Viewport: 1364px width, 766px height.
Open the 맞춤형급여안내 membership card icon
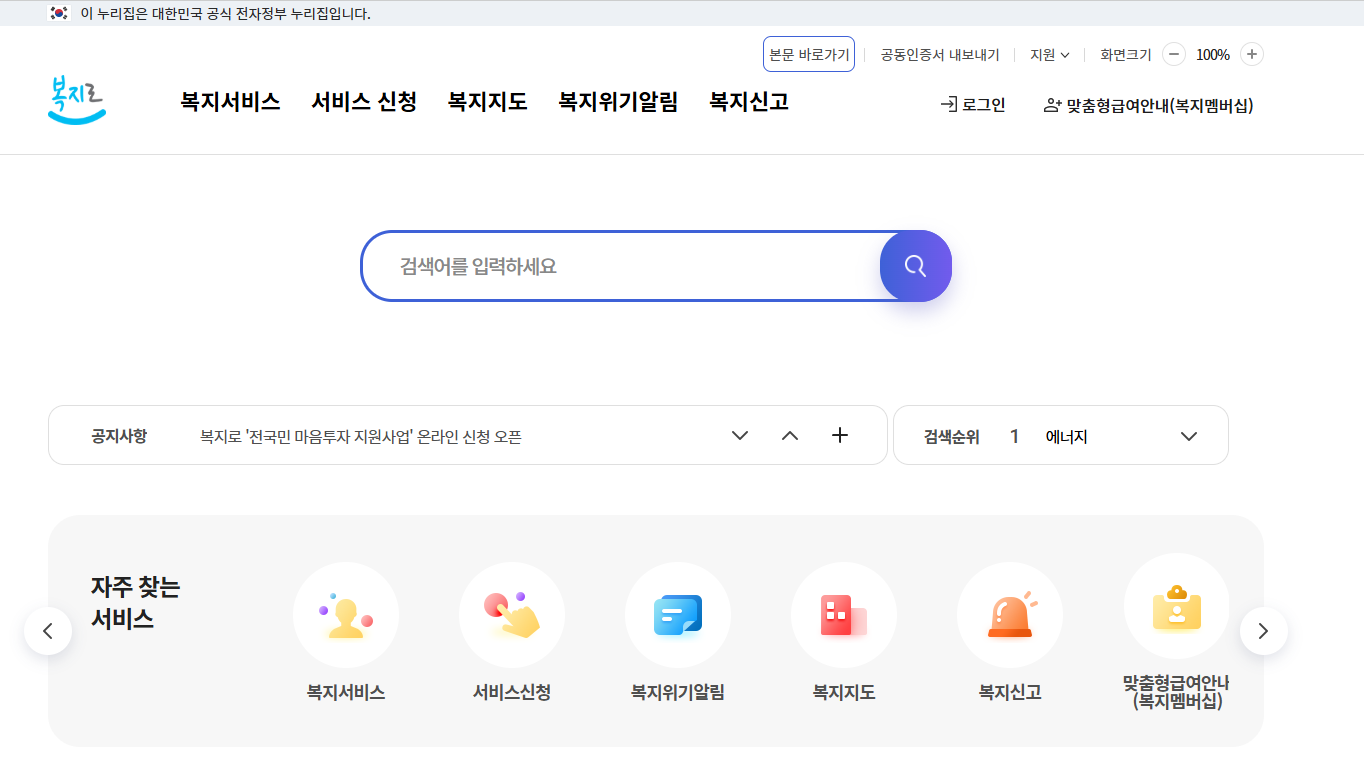click(x=1176, y=606)
